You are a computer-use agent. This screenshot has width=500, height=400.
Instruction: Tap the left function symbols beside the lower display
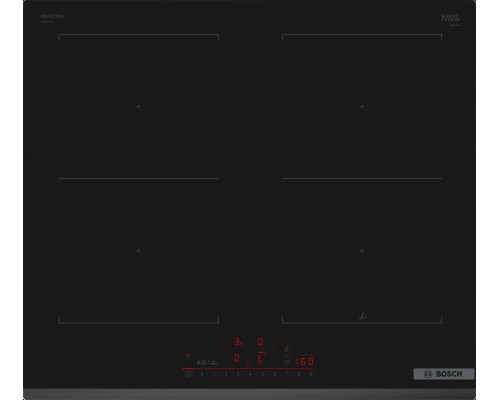tap(201, 363)
